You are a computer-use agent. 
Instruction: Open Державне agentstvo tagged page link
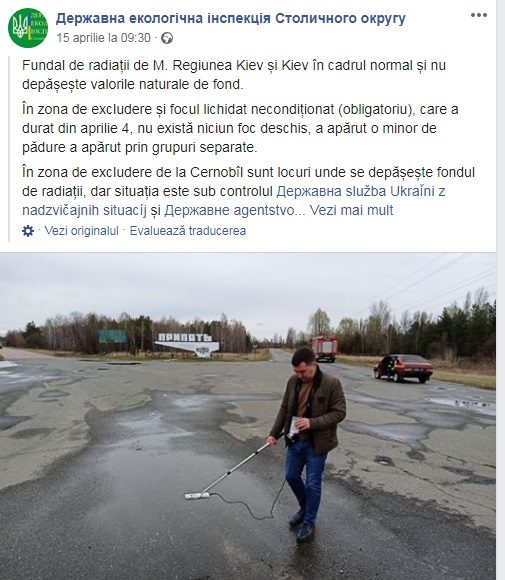pyautogui.click(x=229, y=210)
